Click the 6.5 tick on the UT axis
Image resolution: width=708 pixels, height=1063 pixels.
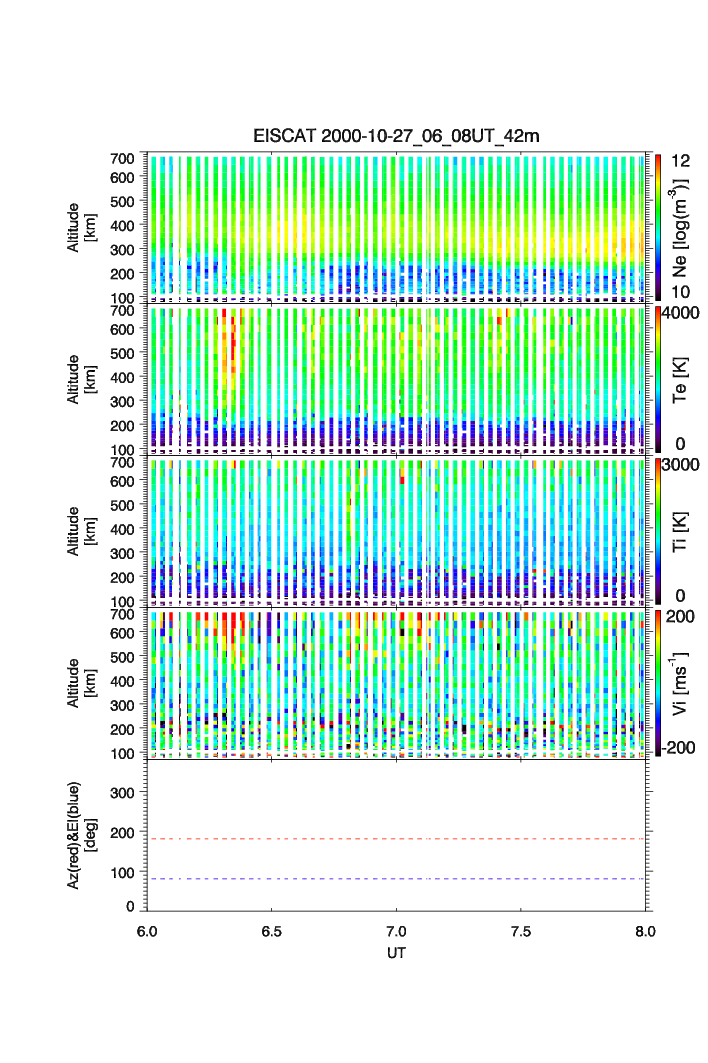[271, 931]
